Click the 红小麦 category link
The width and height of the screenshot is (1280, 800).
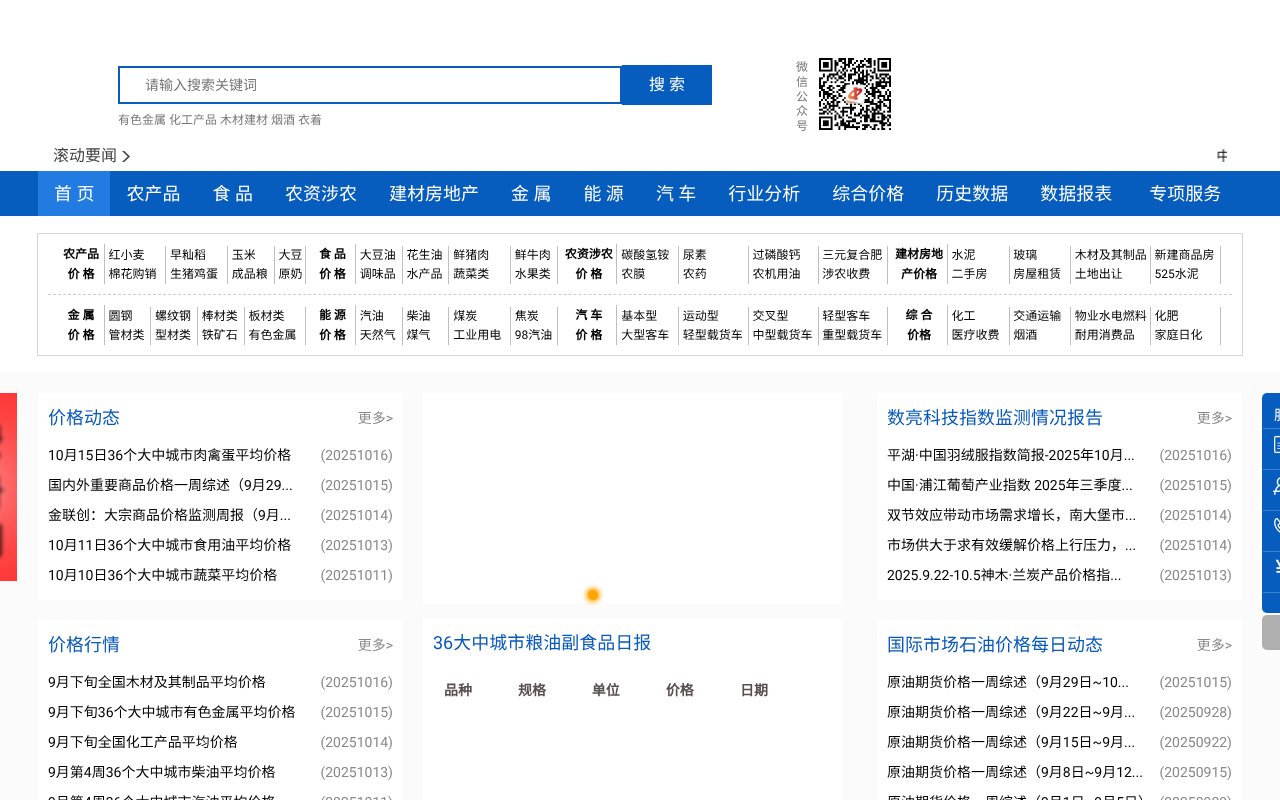(x=128, y=254)
